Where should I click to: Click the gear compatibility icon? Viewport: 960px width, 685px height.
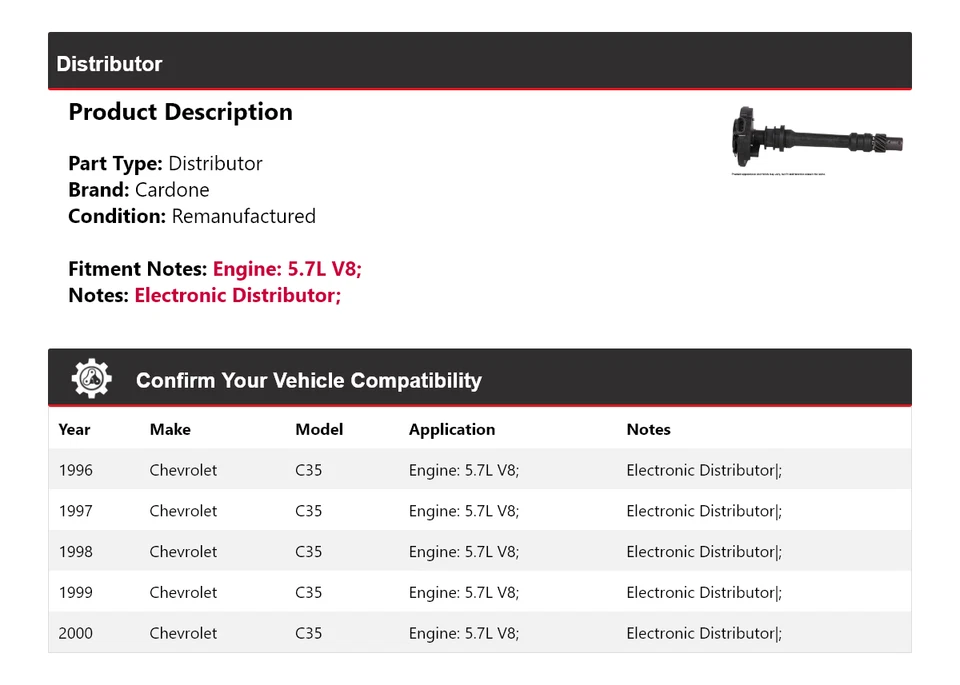91,379
